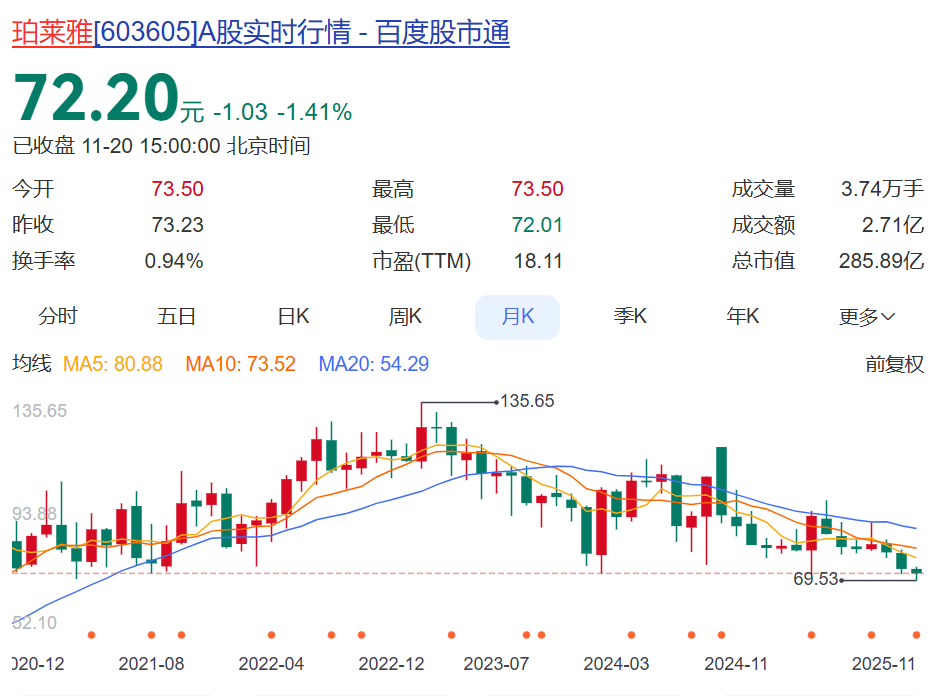Click the orange event dot above 2022-04
The image size is (942, 696).
[x=272, y=635]
